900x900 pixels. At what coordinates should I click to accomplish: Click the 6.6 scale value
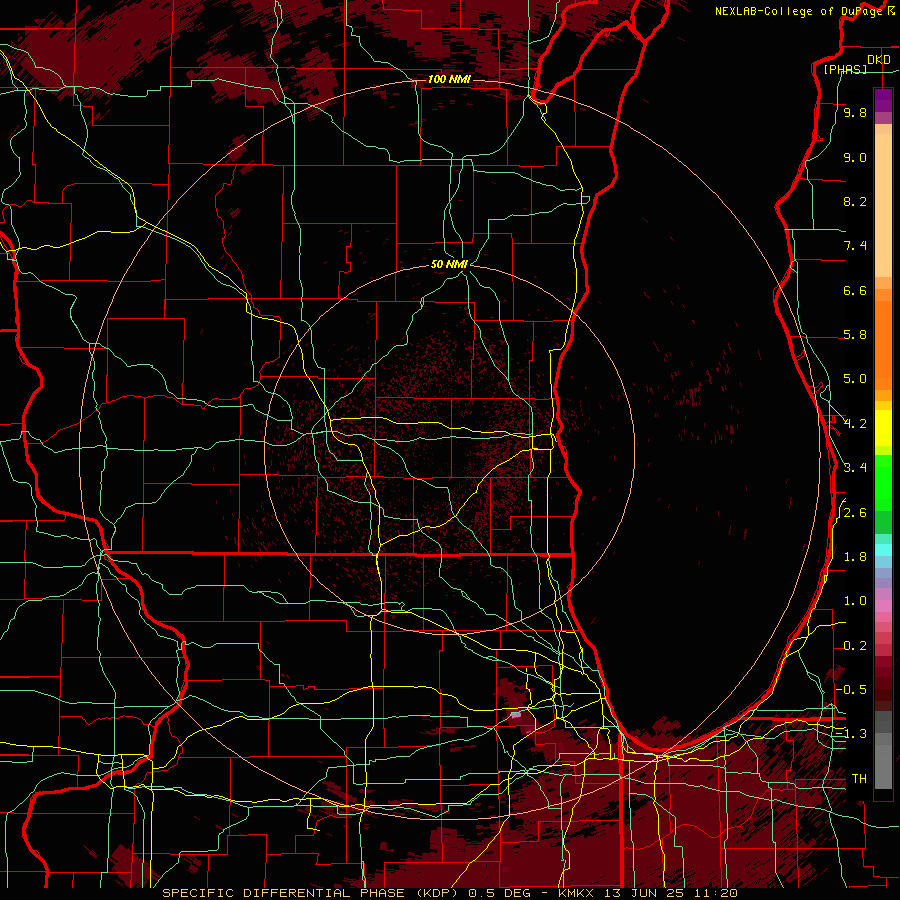(855, 290)
